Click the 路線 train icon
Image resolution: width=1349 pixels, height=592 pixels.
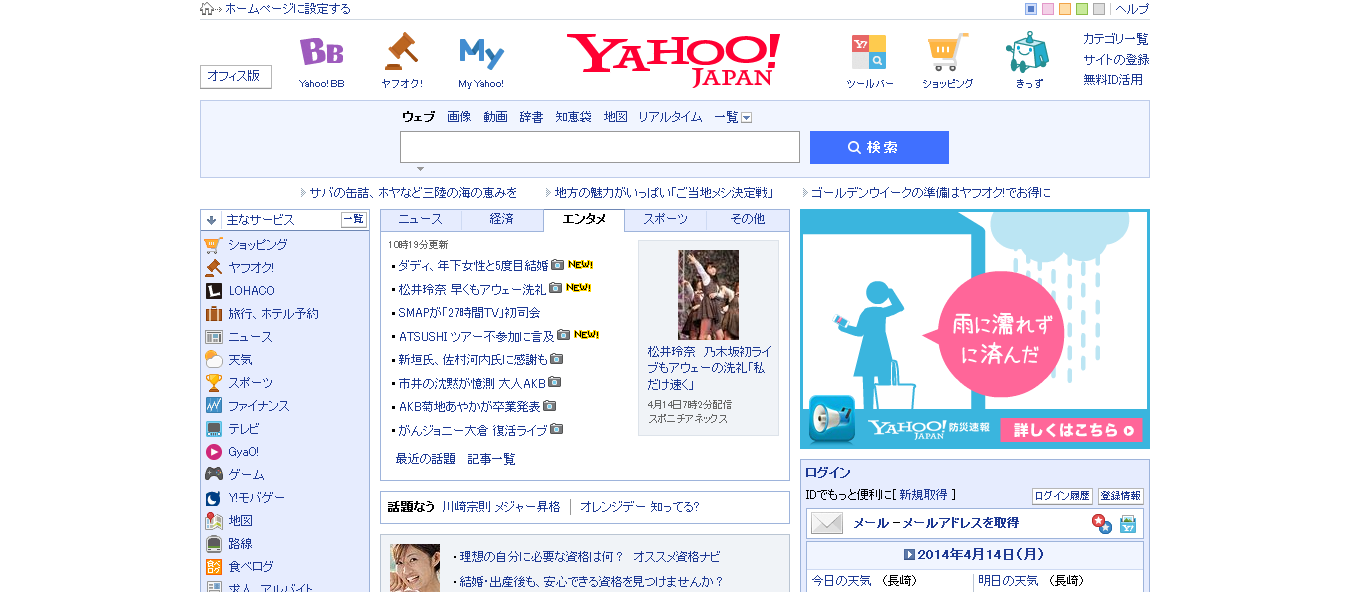click(213, 544)
